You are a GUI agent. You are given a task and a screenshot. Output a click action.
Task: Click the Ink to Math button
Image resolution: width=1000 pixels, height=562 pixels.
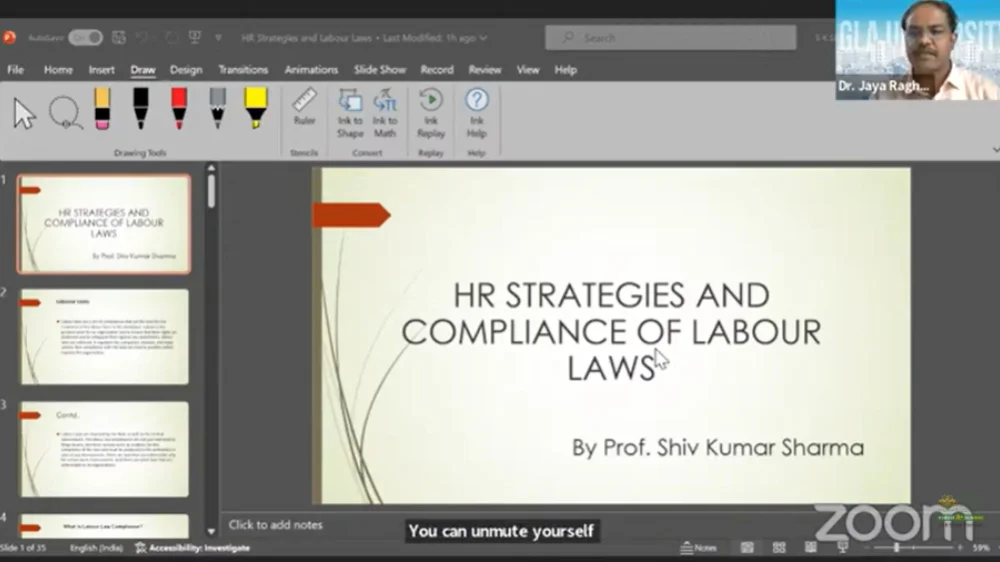tap(385, 113)
